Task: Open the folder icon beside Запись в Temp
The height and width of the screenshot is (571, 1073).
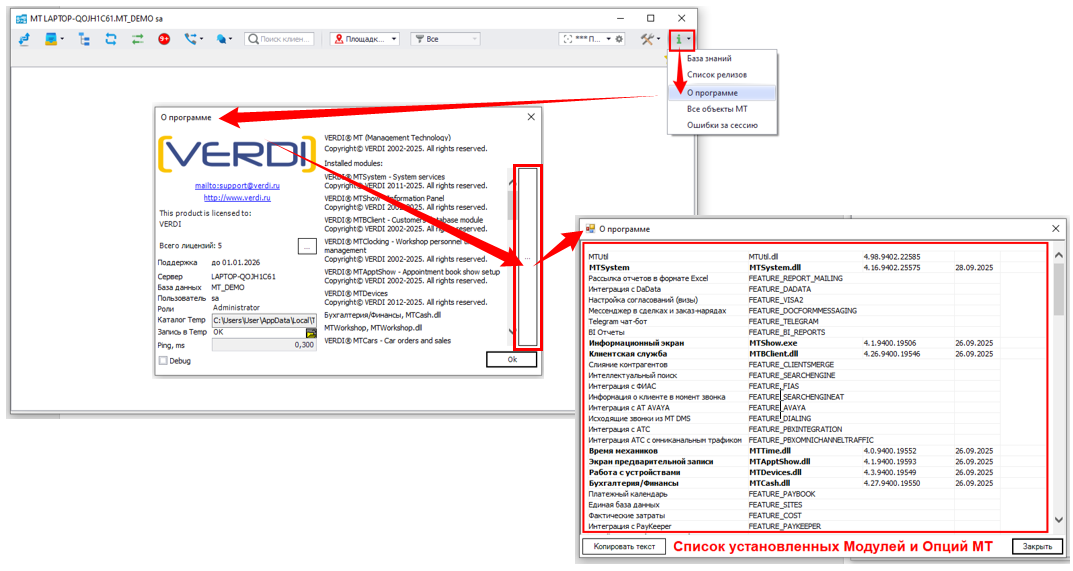Action: coord(311,332)
